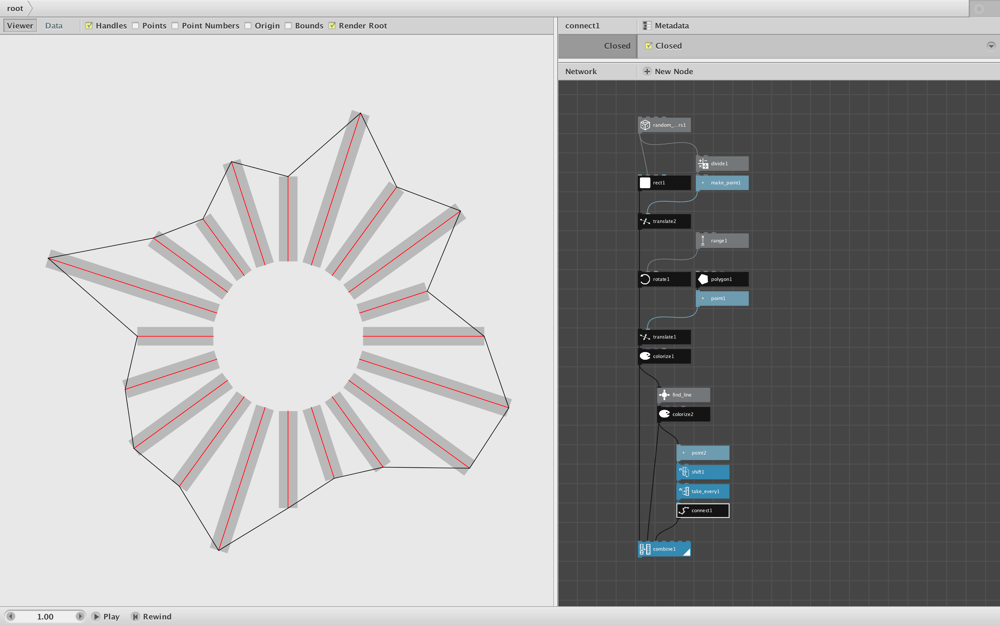Screen dimensions: 1000x625
Task: Select the point1 node
Action: click(722, 298)
